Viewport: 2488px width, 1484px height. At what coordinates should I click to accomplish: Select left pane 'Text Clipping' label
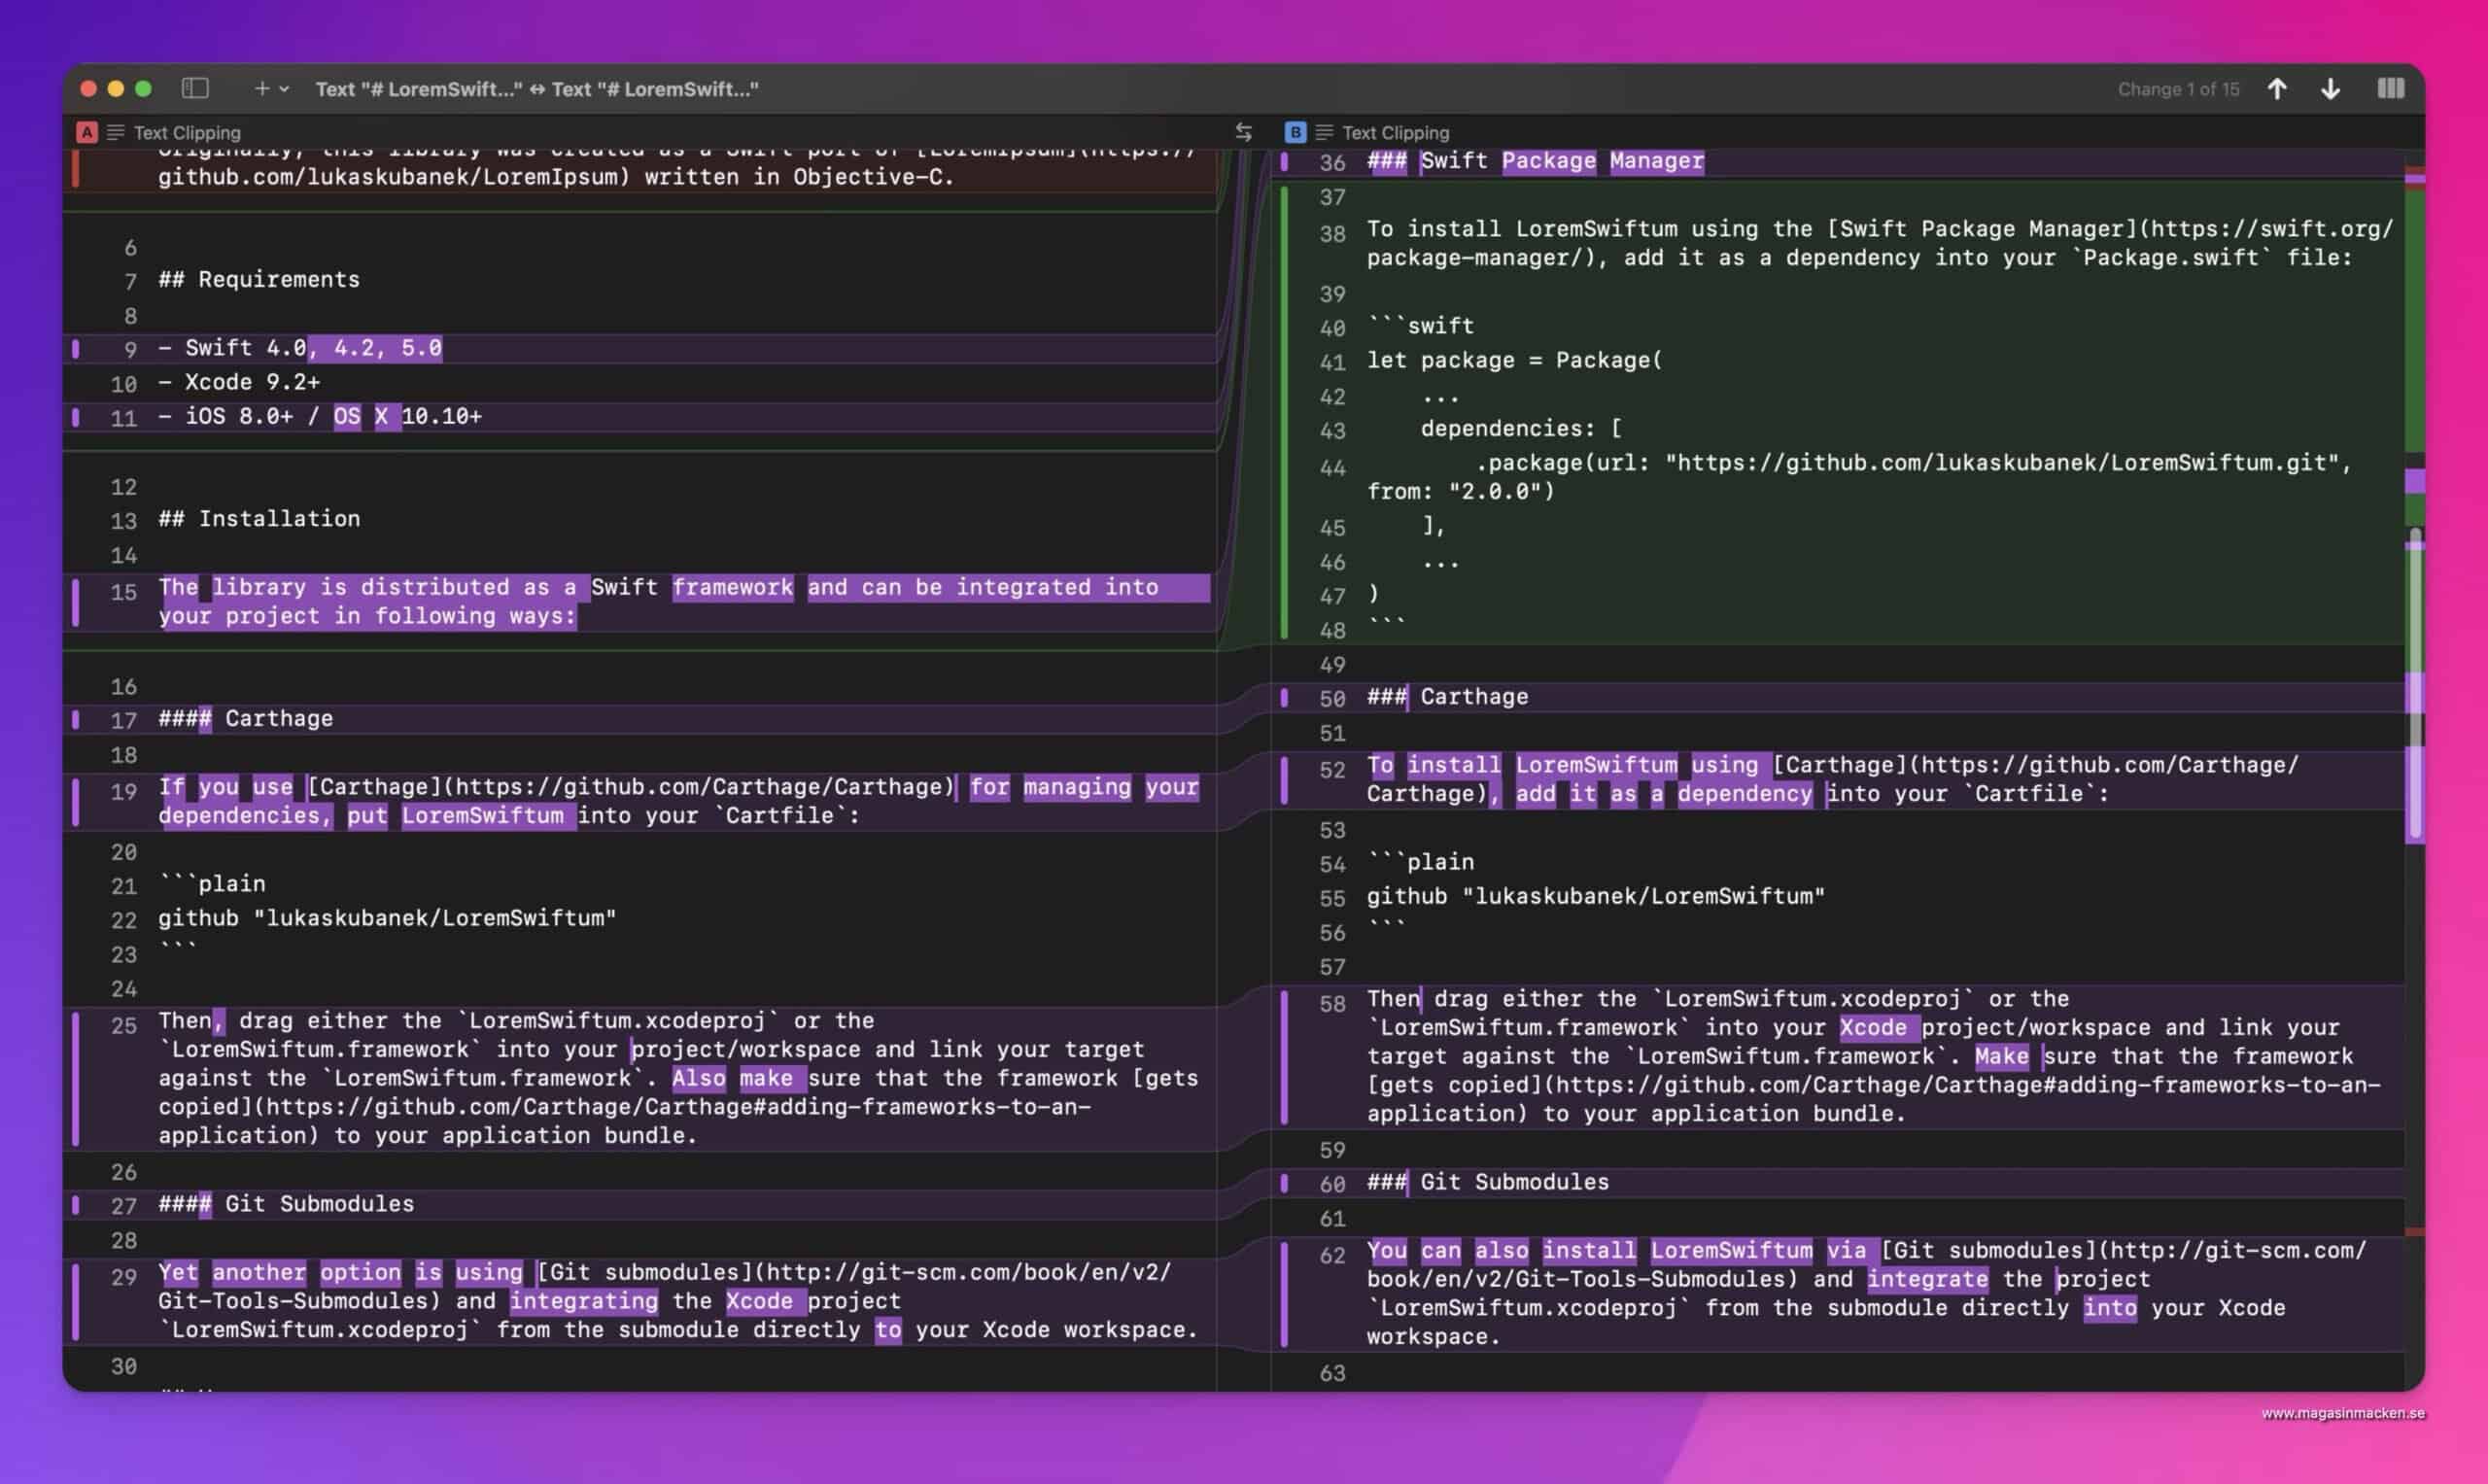pos(187,132)
